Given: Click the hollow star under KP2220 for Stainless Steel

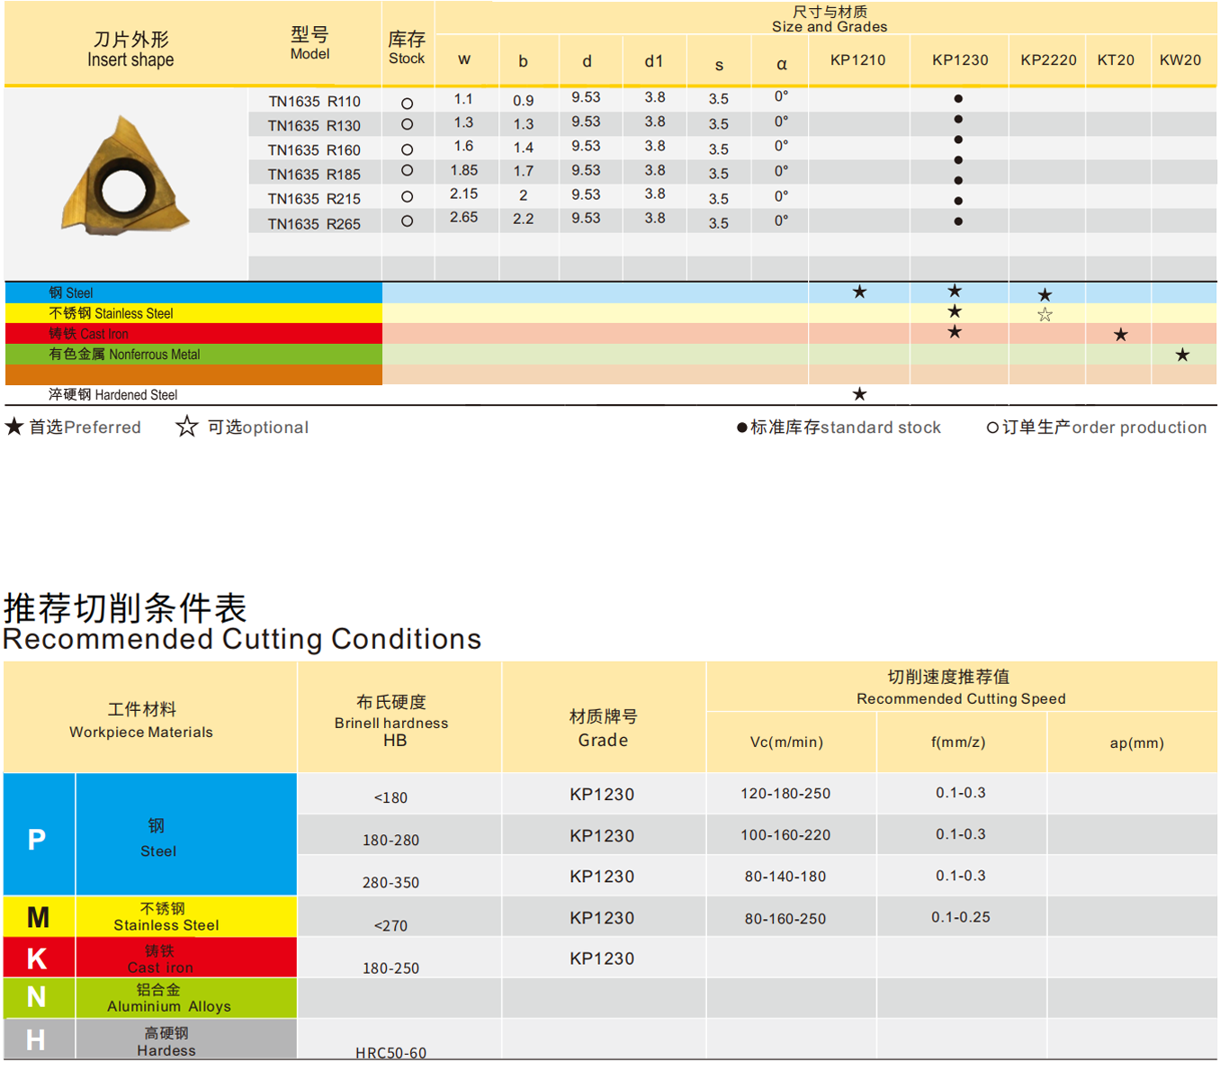Looking at the screenshot, I should point(1045,313).
